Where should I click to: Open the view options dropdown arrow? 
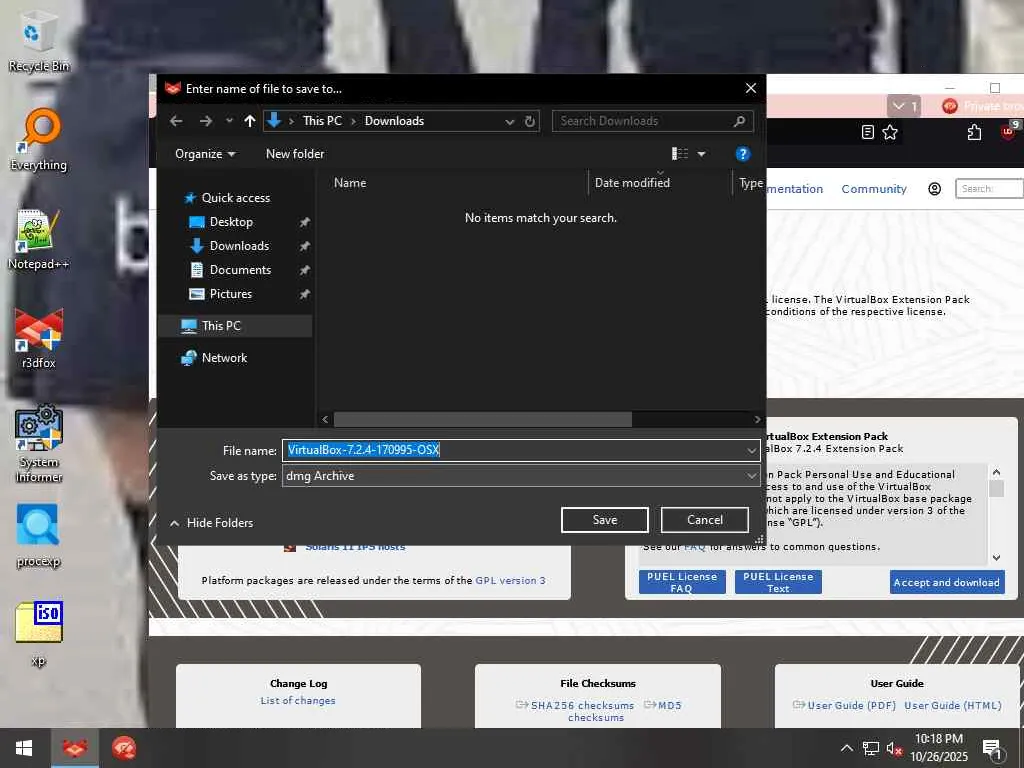click(701, 154)
